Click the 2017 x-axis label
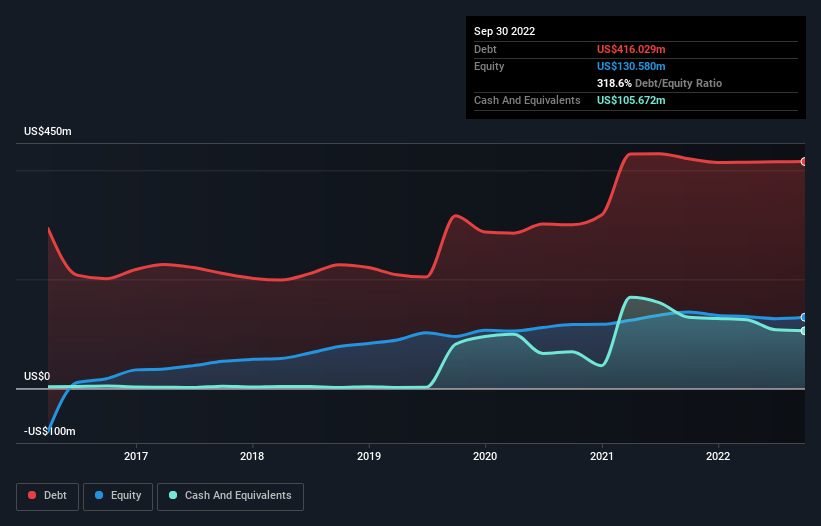The height and width of the screenshot is (526, 821). pos(136,456)
